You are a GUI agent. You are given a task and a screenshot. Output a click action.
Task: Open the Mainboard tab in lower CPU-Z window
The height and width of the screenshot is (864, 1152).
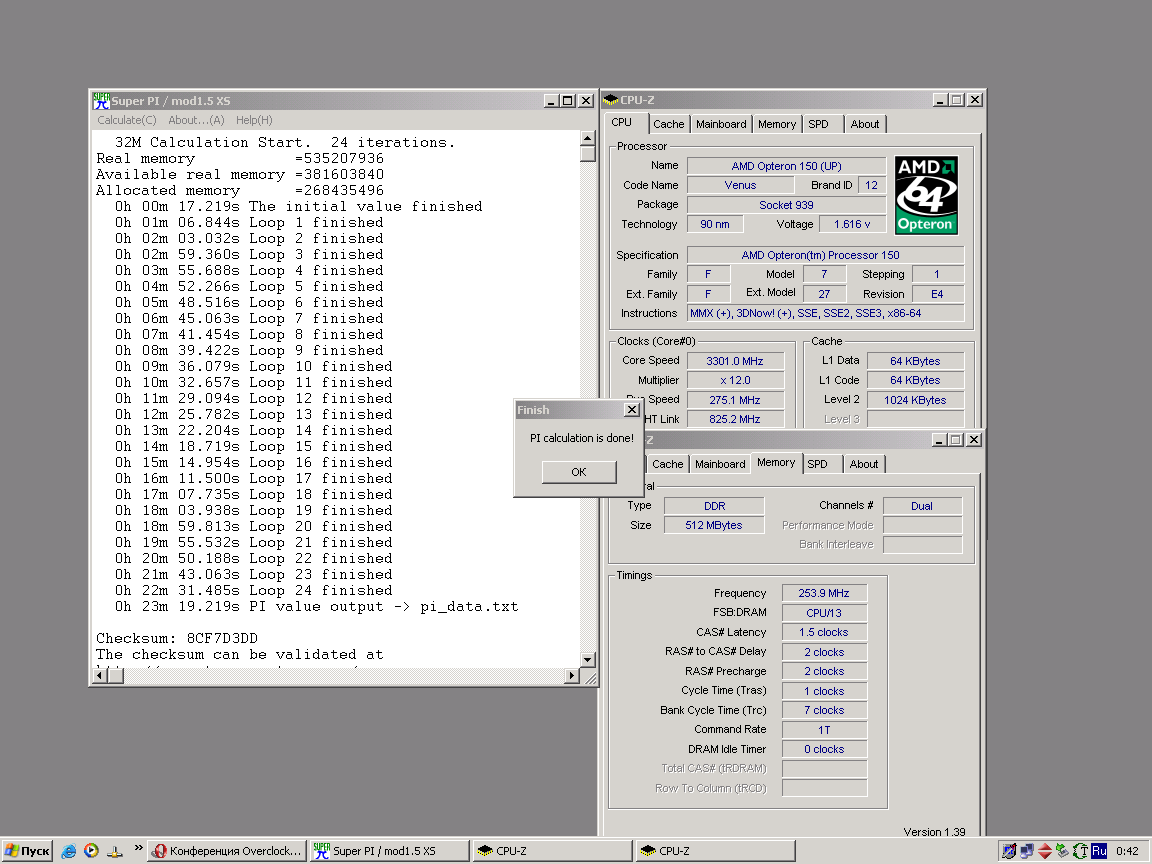pos(720,464)
